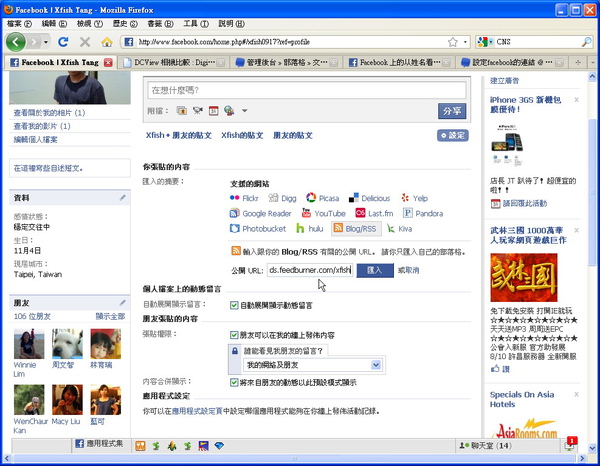This screenshot has width=600, height=466.
Task: Edit the 資料 box with pencil icon
Action: pyautogui.click(x=122, y=198)
